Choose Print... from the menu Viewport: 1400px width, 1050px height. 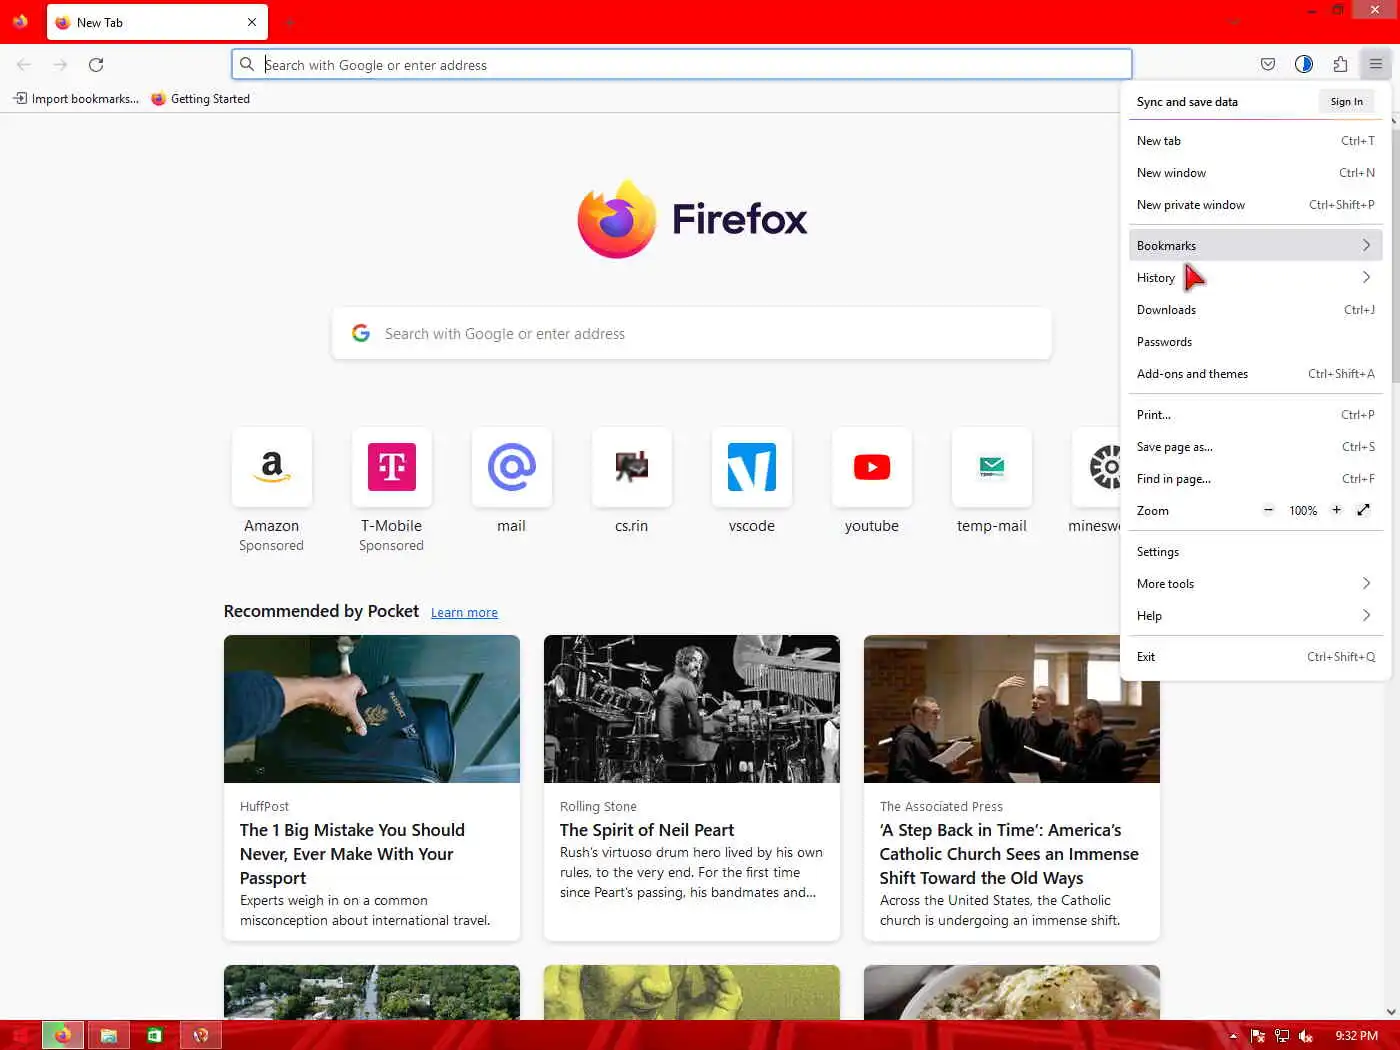click(1256, 415)
